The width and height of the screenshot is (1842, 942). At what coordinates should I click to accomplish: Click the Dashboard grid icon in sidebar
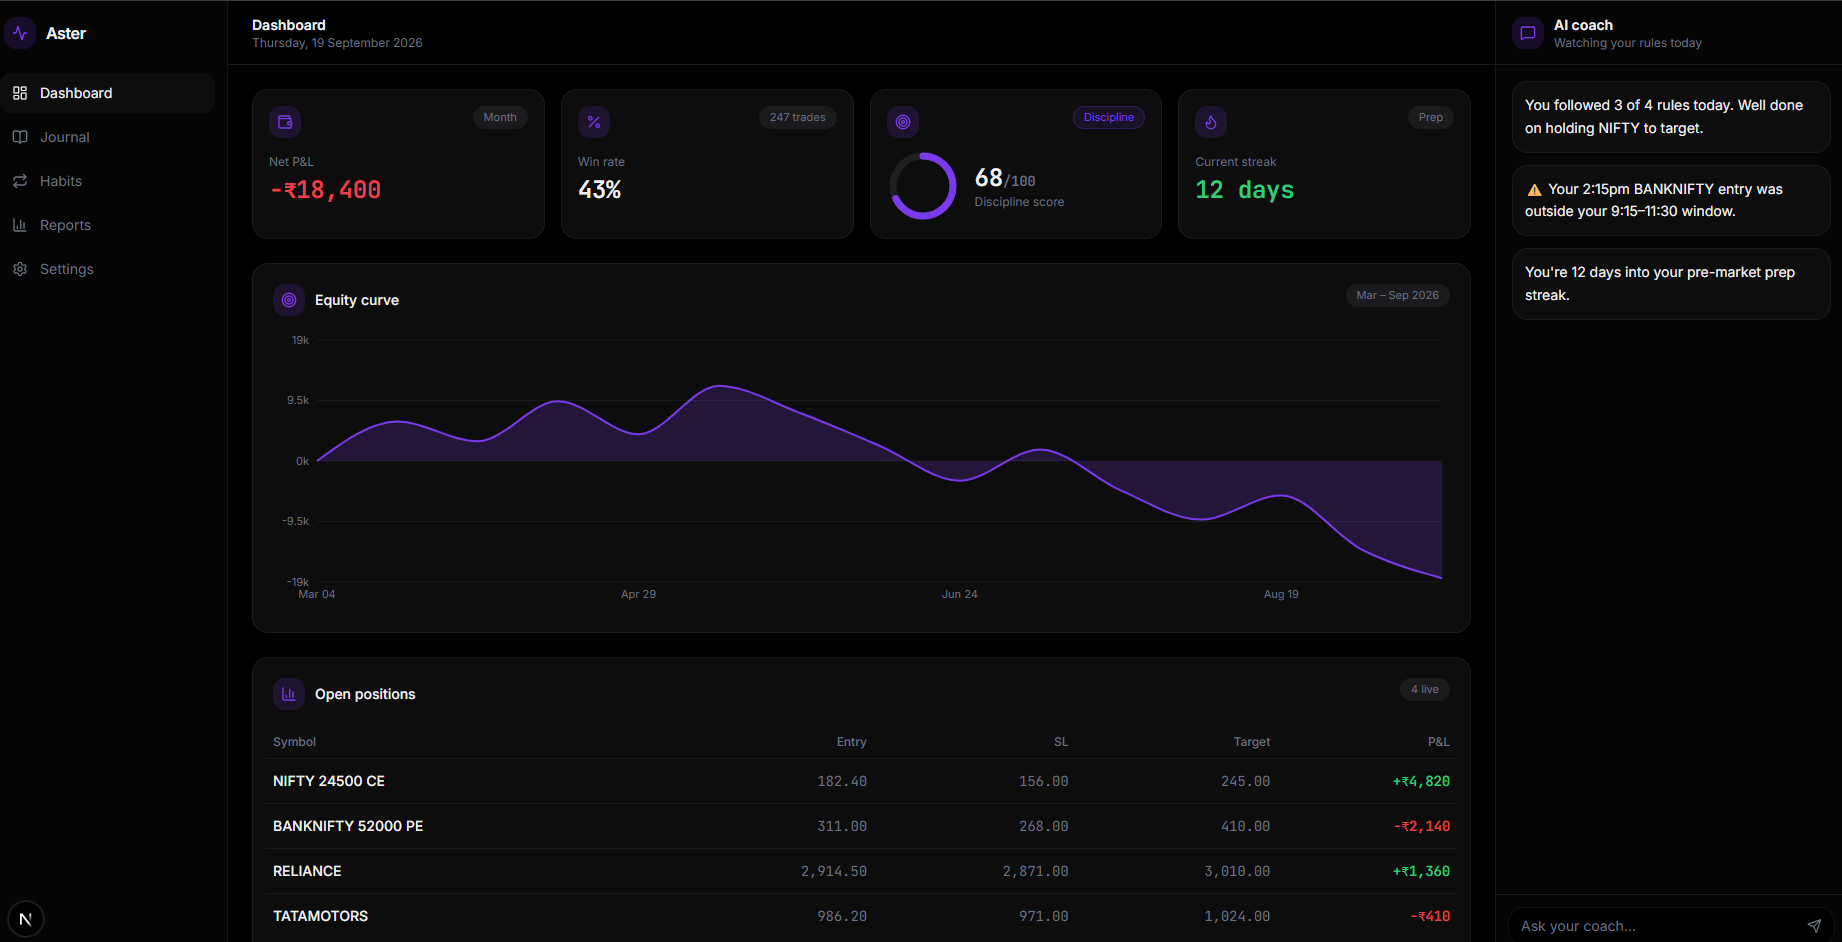point(20,93)
